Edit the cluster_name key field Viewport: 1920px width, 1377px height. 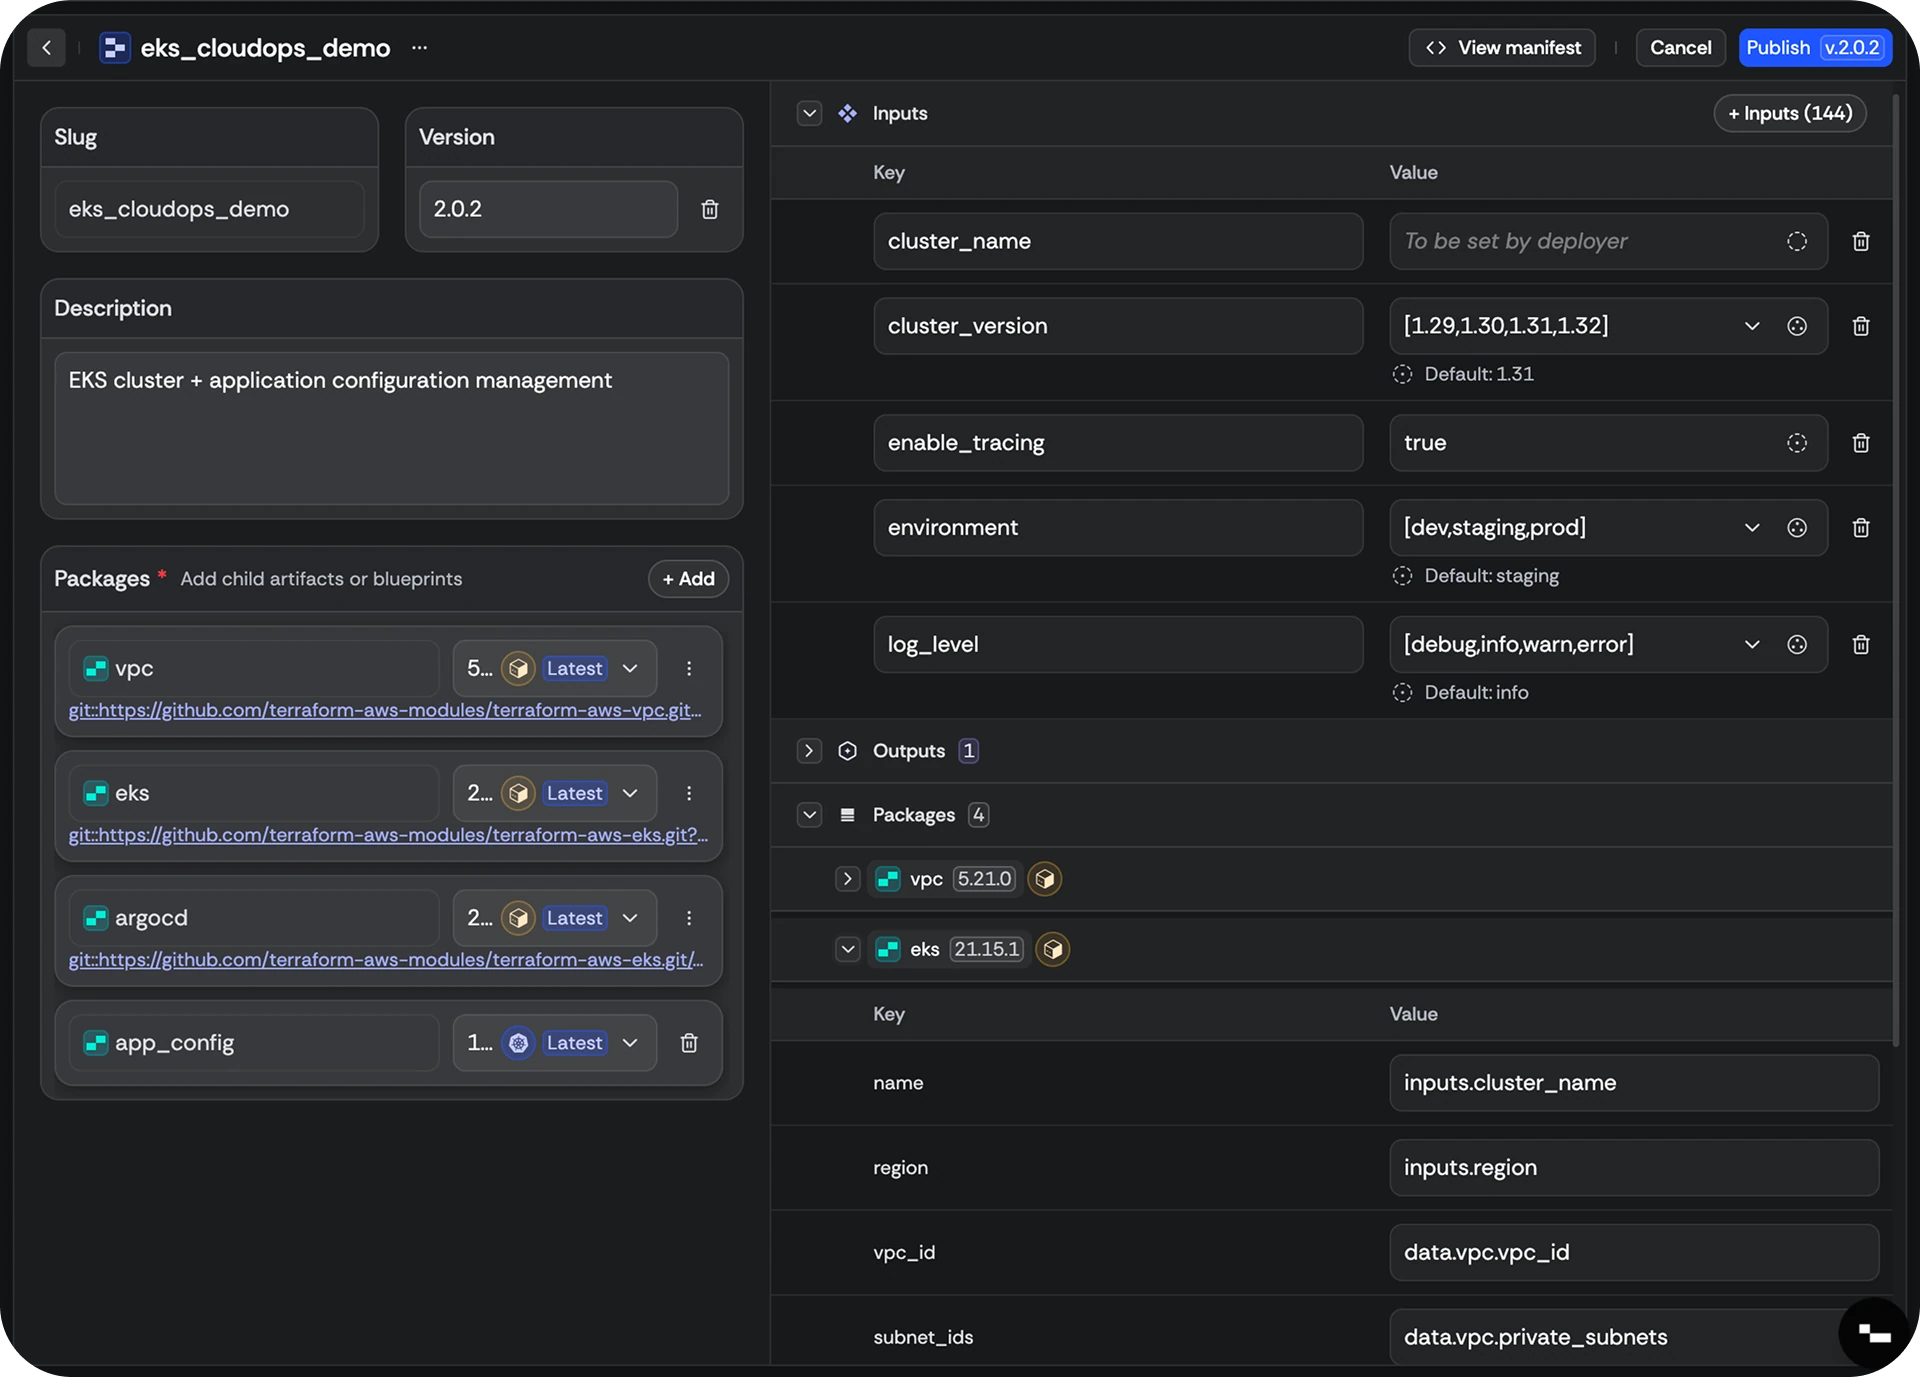tap(1118, 241)
